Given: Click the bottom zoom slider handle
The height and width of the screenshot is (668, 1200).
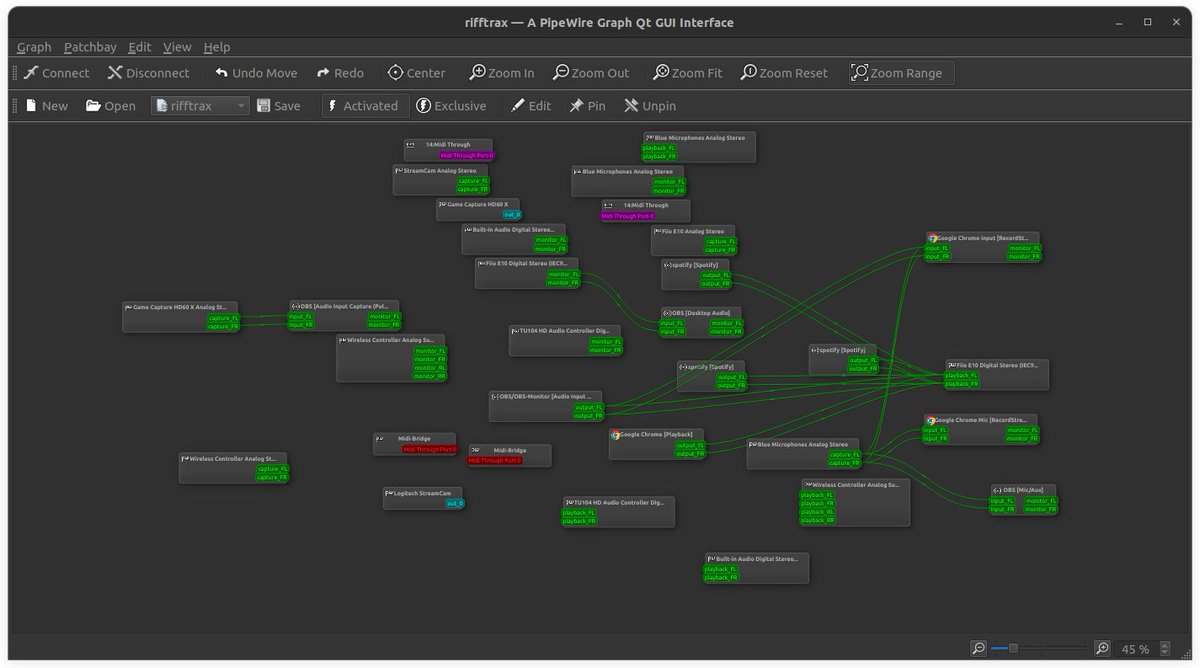Looking at the screenshot, I should (x=1013, y=649).
